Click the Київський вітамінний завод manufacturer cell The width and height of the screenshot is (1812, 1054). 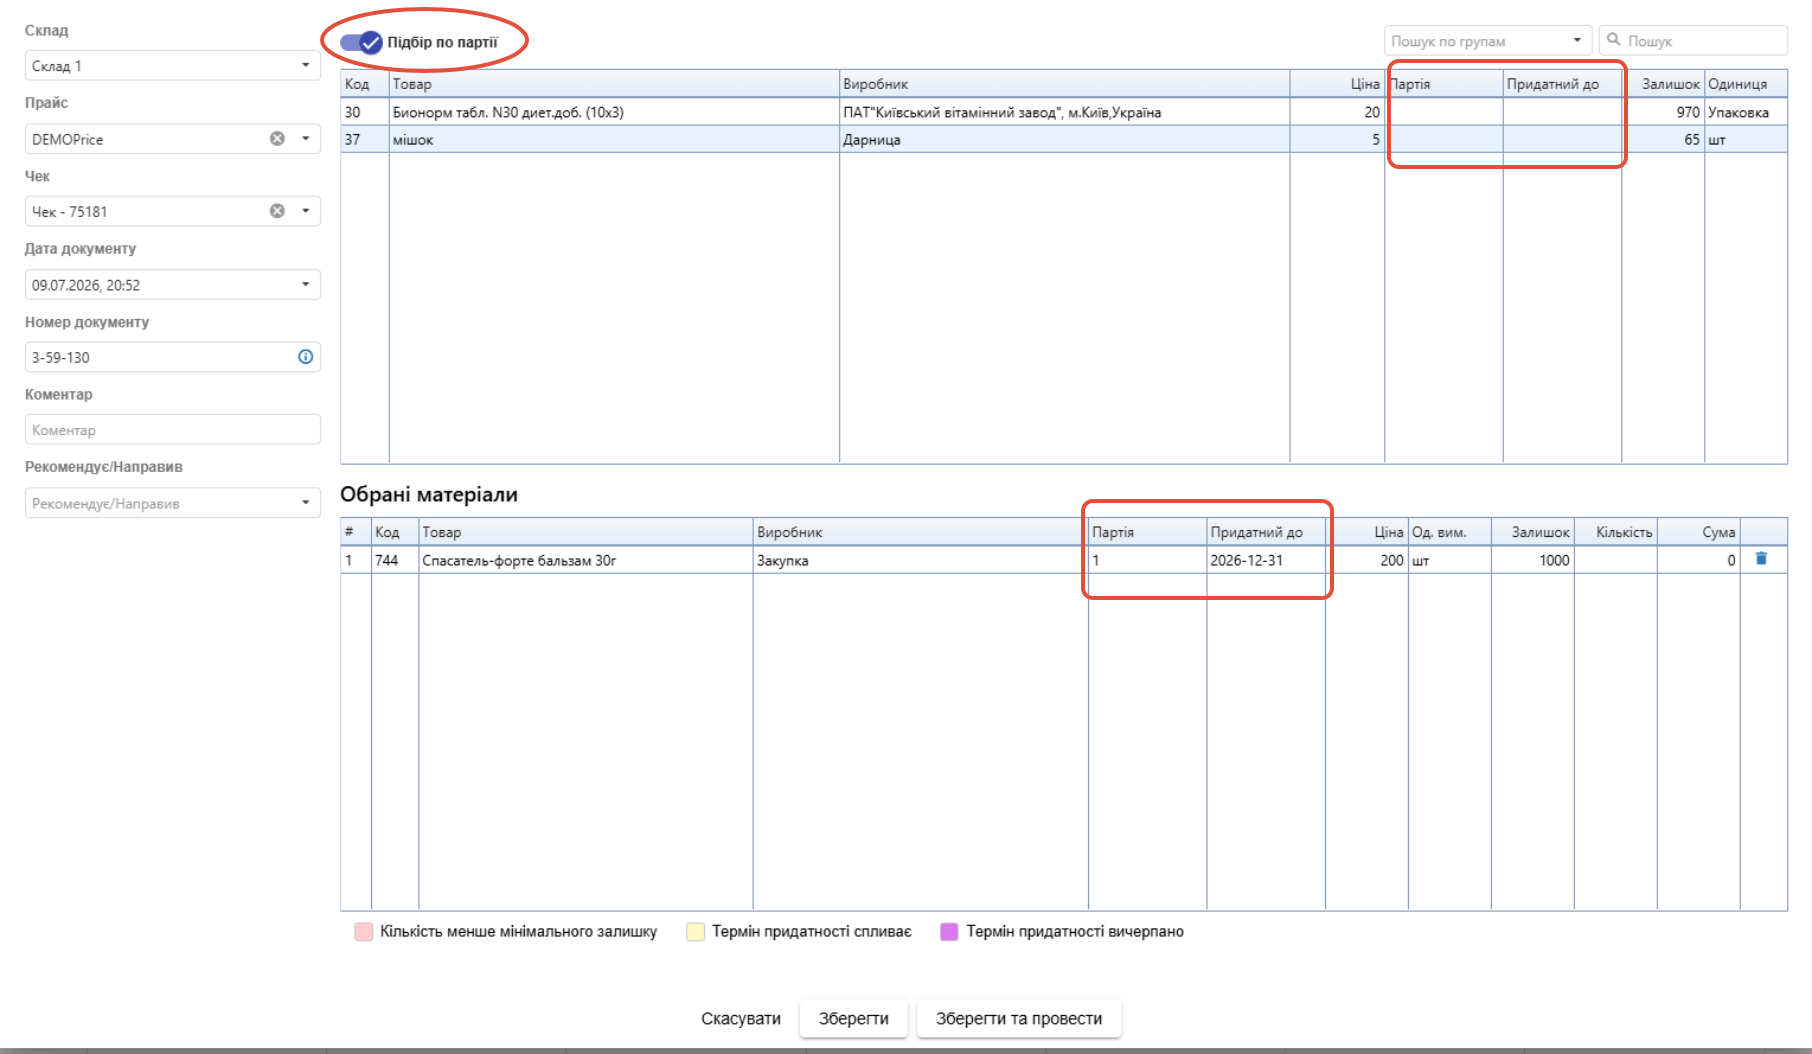point(1064,112)
